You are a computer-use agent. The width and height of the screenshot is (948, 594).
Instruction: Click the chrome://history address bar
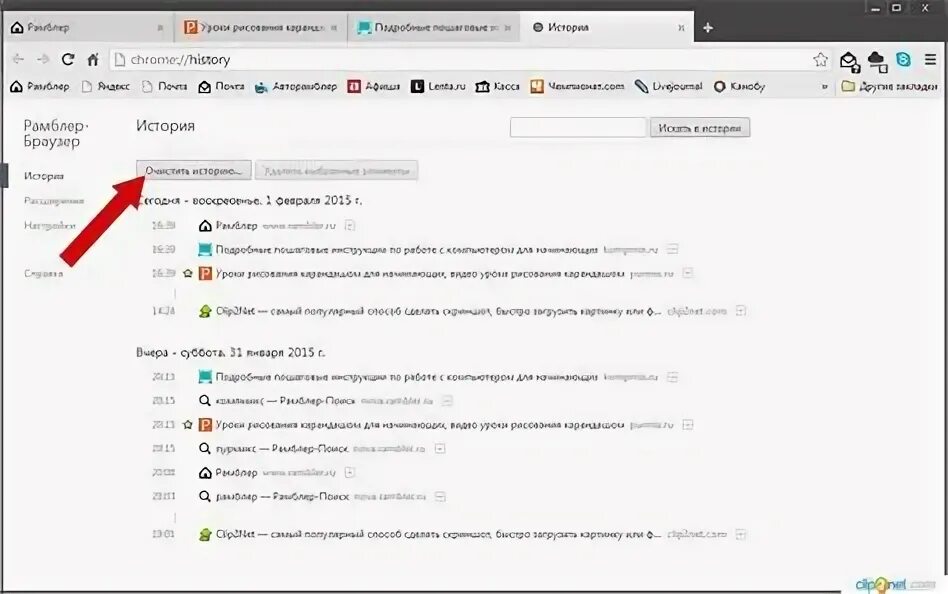(459, 59)
